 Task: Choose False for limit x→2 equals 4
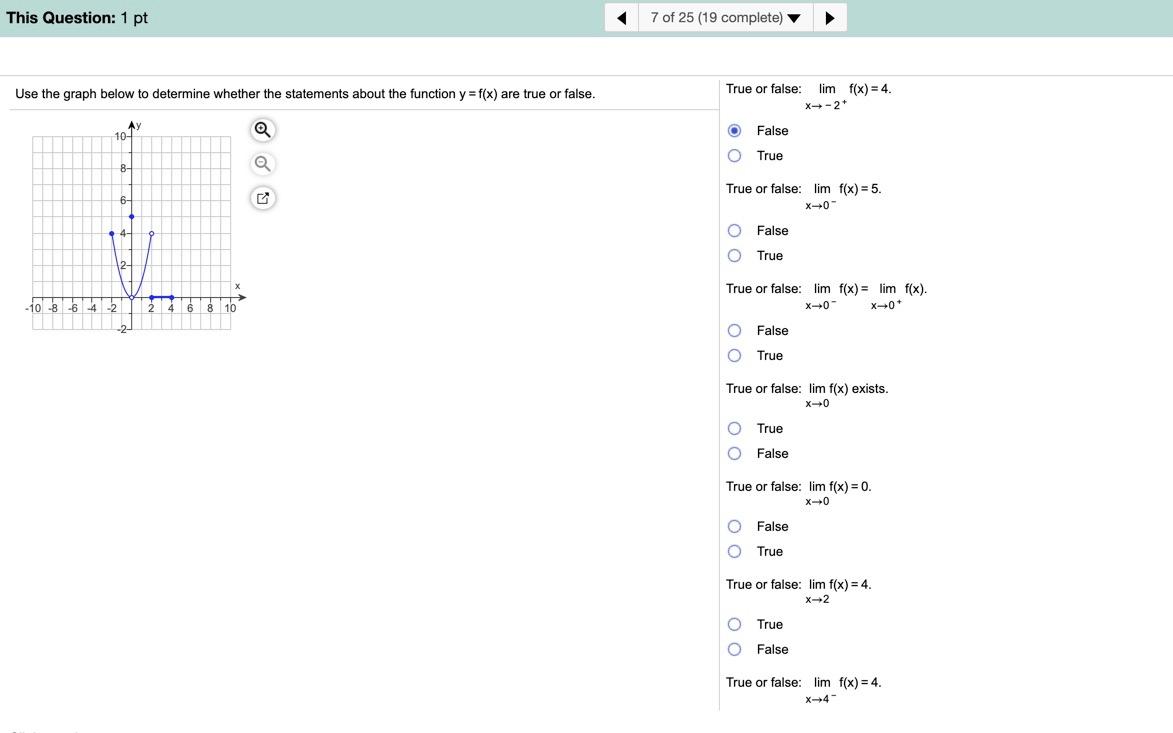[735, 650]
